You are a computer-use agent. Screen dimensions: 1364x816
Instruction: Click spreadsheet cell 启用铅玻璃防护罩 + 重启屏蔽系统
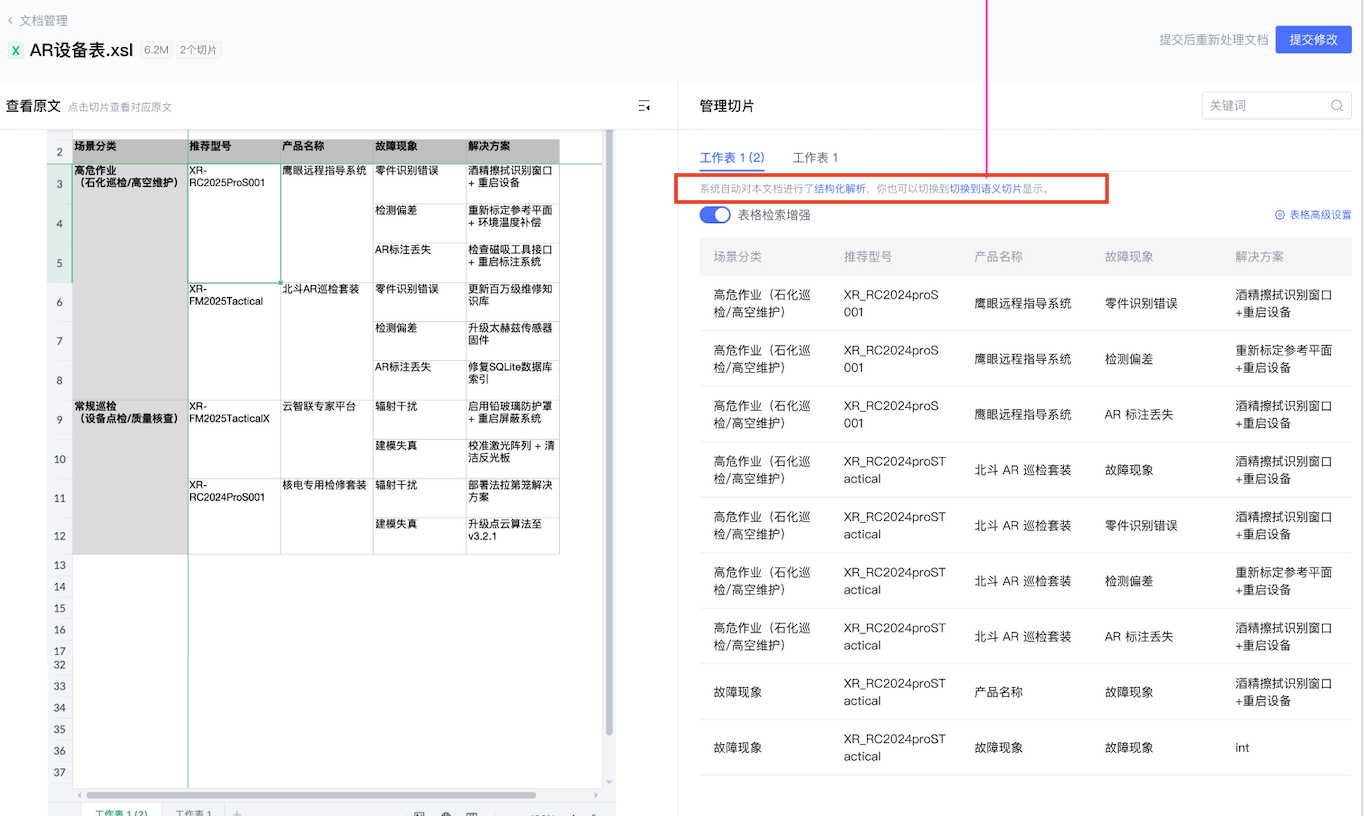point(513,419)
